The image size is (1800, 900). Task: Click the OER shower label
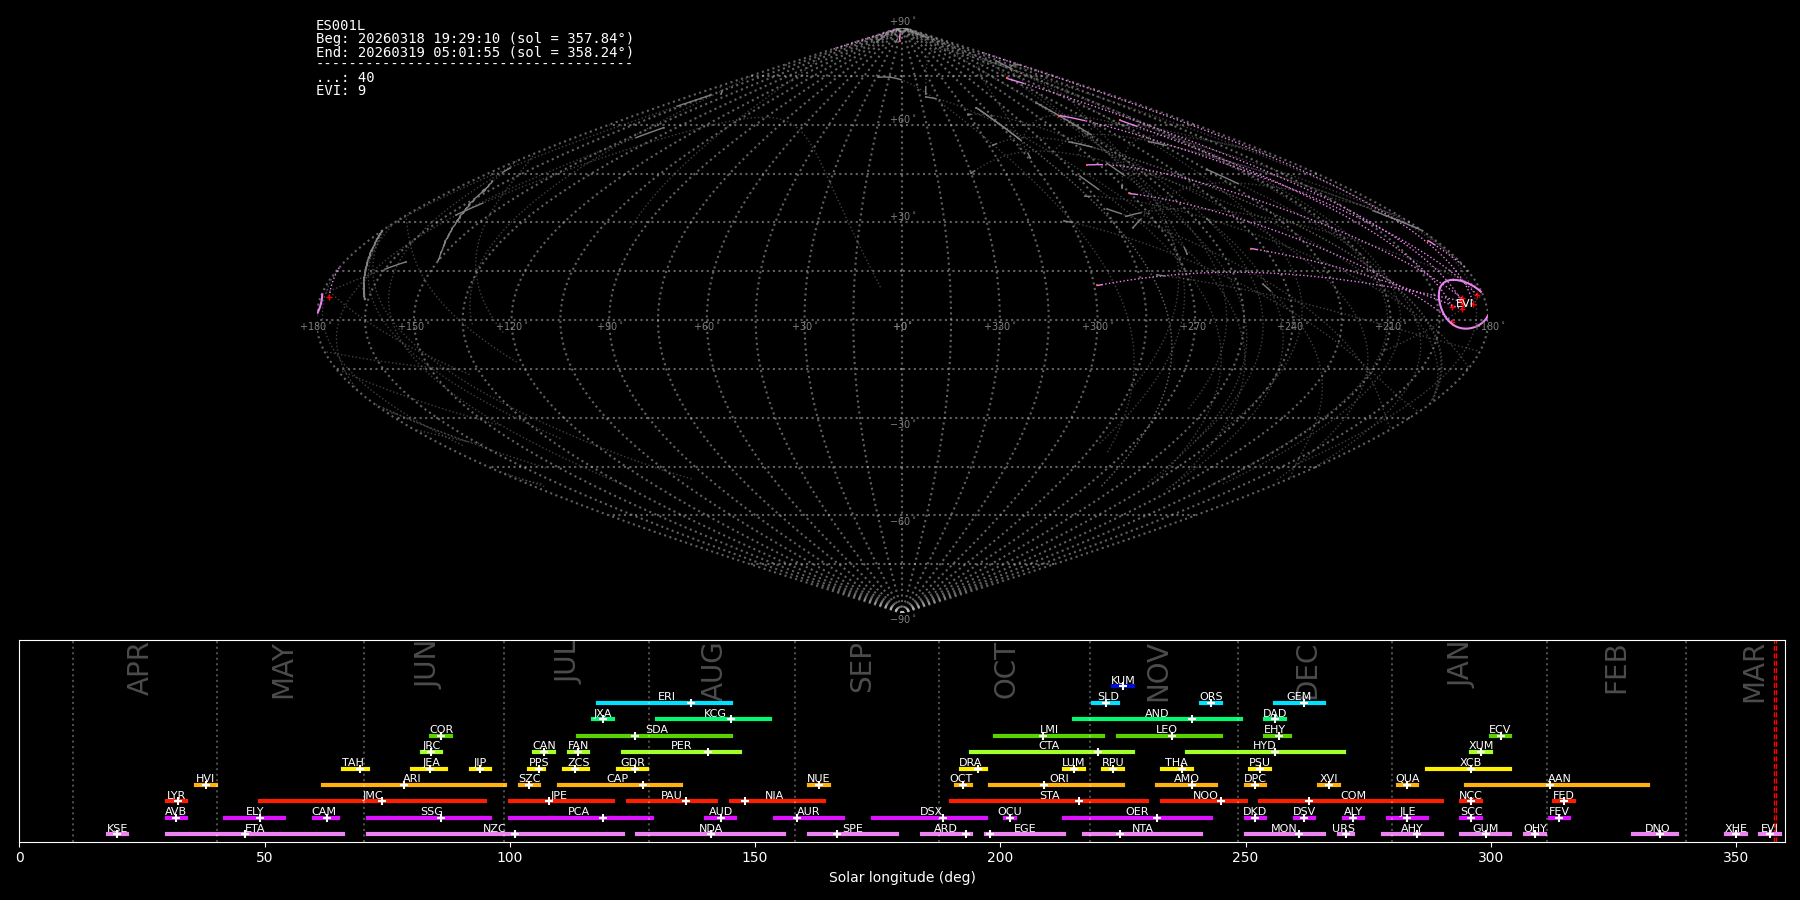[x=1137, y=811]
